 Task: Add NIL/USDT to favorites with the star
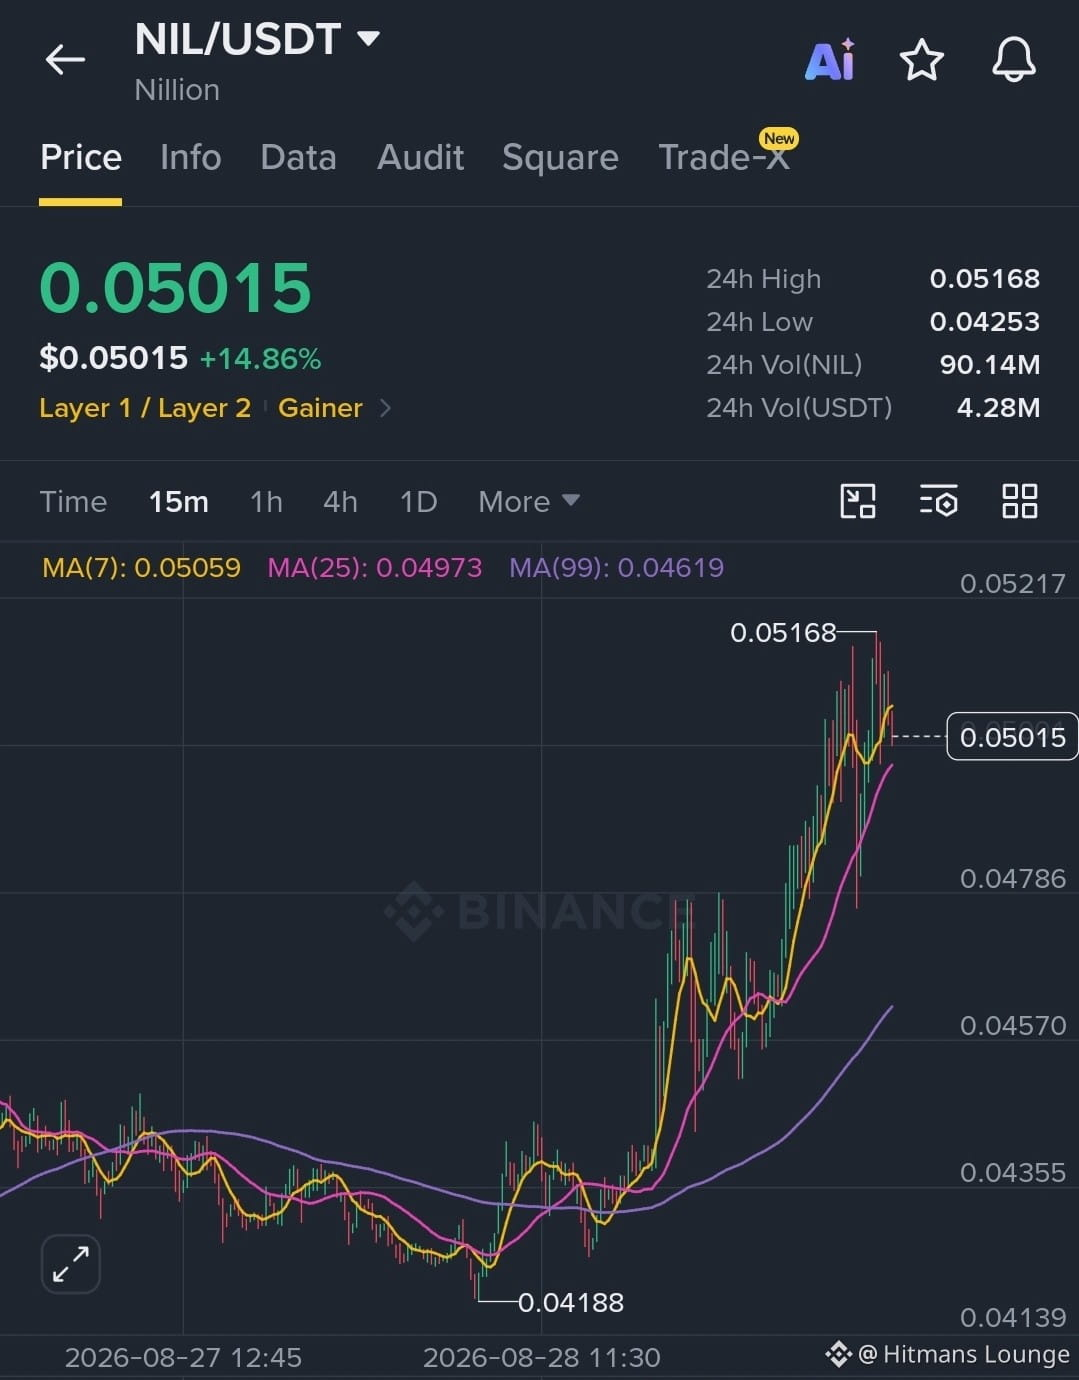[921, 60]
